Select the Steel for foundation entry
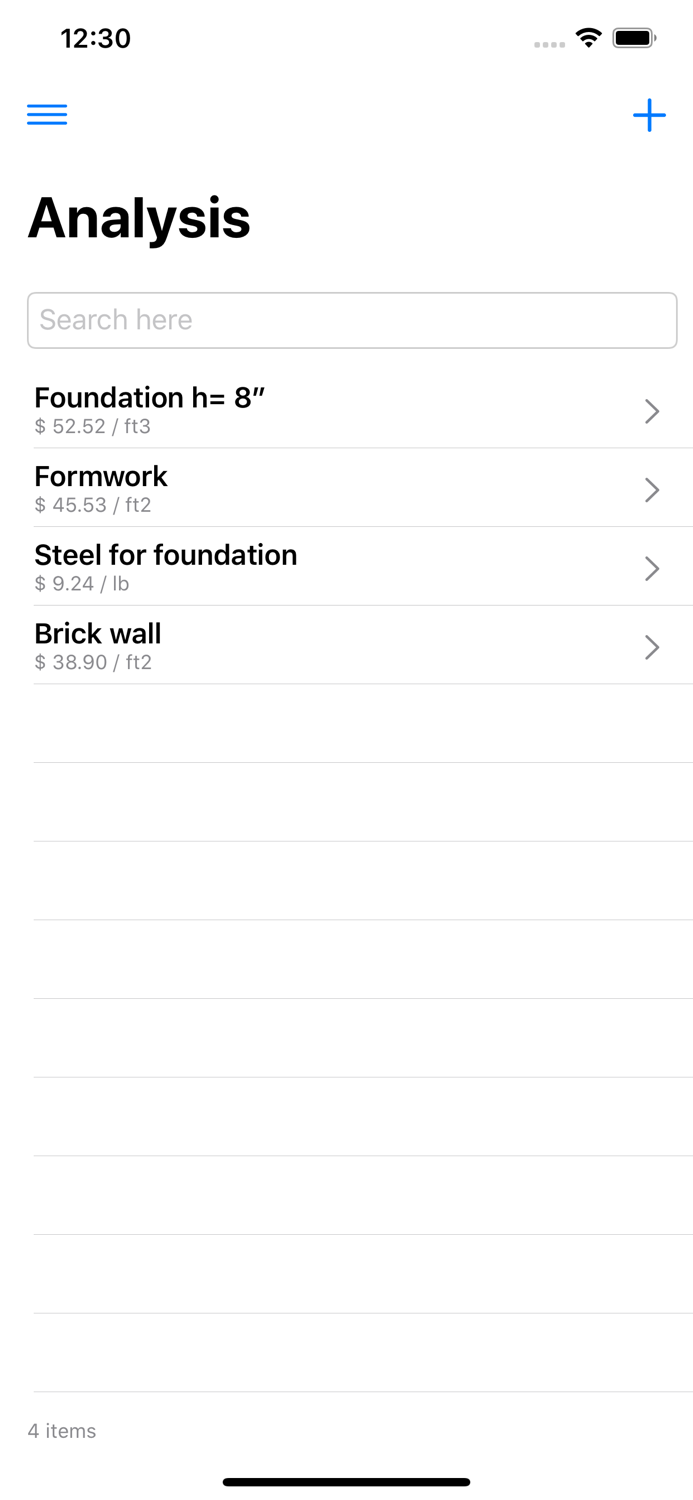The width and height of the screenshot is (693, 1500). point(166,555)
